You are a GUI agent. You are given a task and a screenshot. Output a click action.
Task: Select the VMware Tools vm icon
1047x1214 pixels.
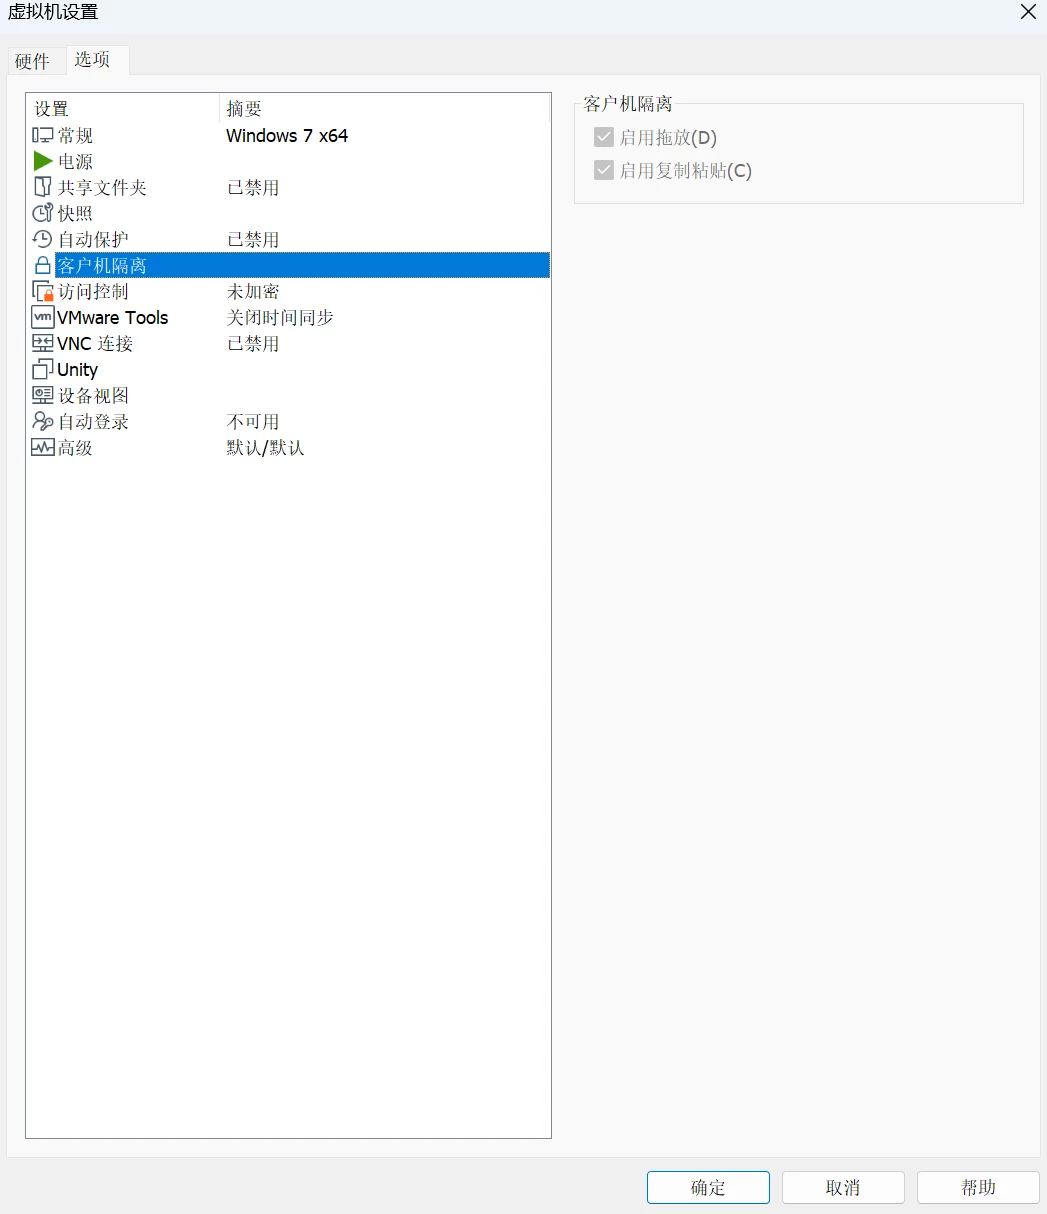(x=43, y=318)
